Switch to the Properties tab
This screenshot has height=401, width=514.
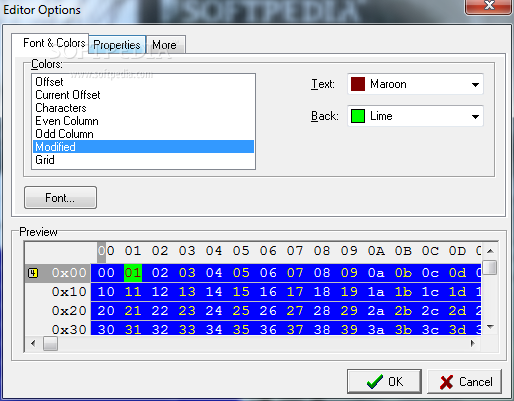(x=117, y=45)
